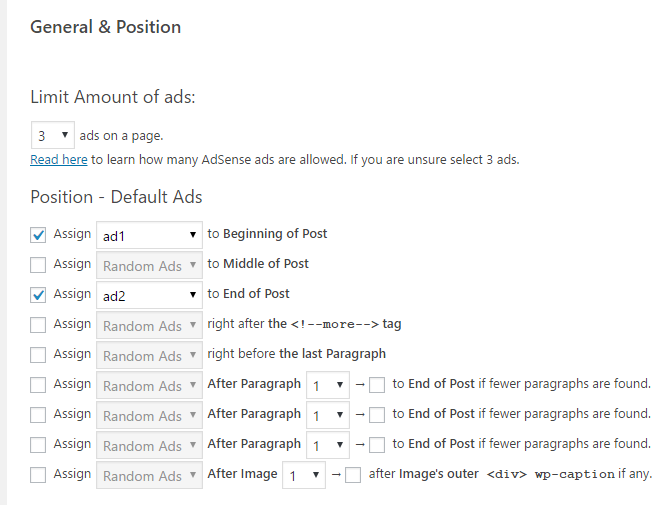The width and height of the screenshot is (672, 505).
Task: Open the third After Paragraph number dropdown
Action: point(328,445)
